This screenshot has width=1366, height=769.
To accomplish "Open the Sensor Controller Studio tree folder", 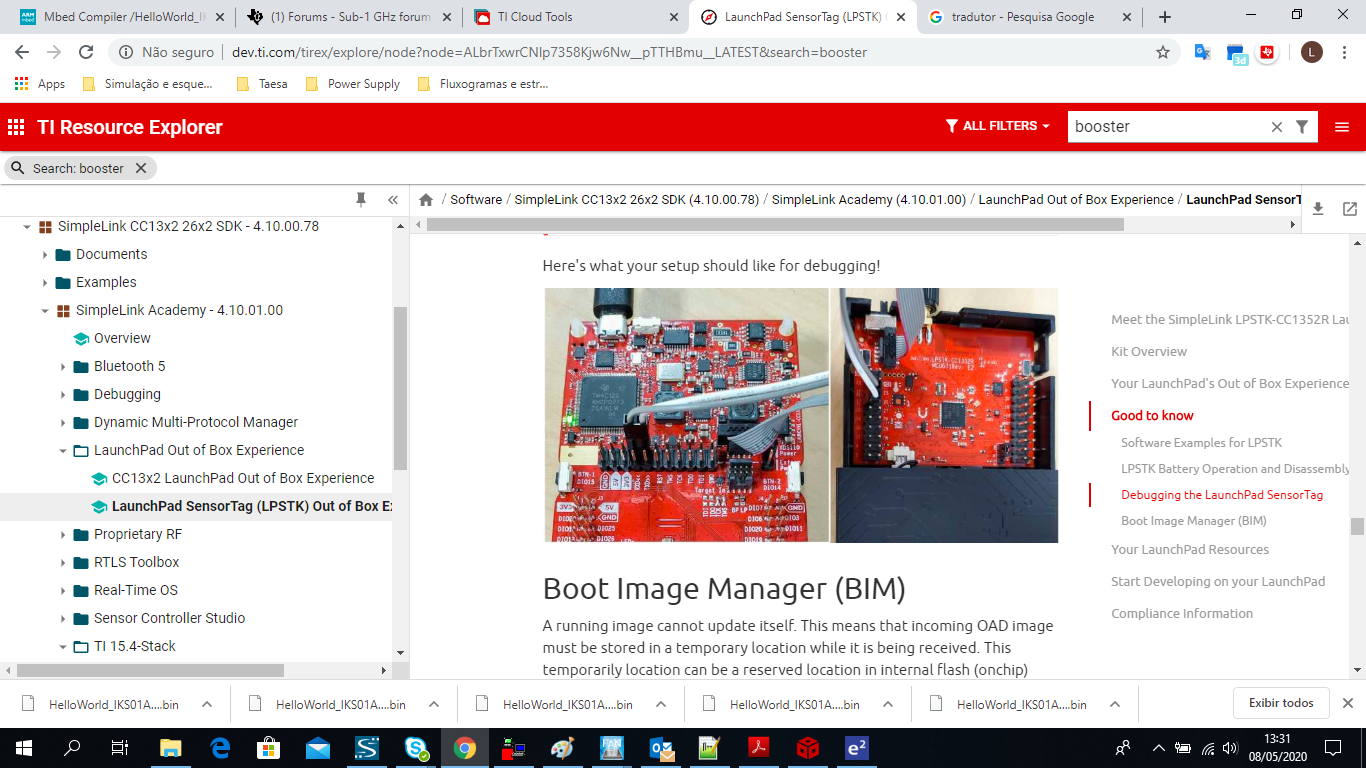I will point(169,618).
